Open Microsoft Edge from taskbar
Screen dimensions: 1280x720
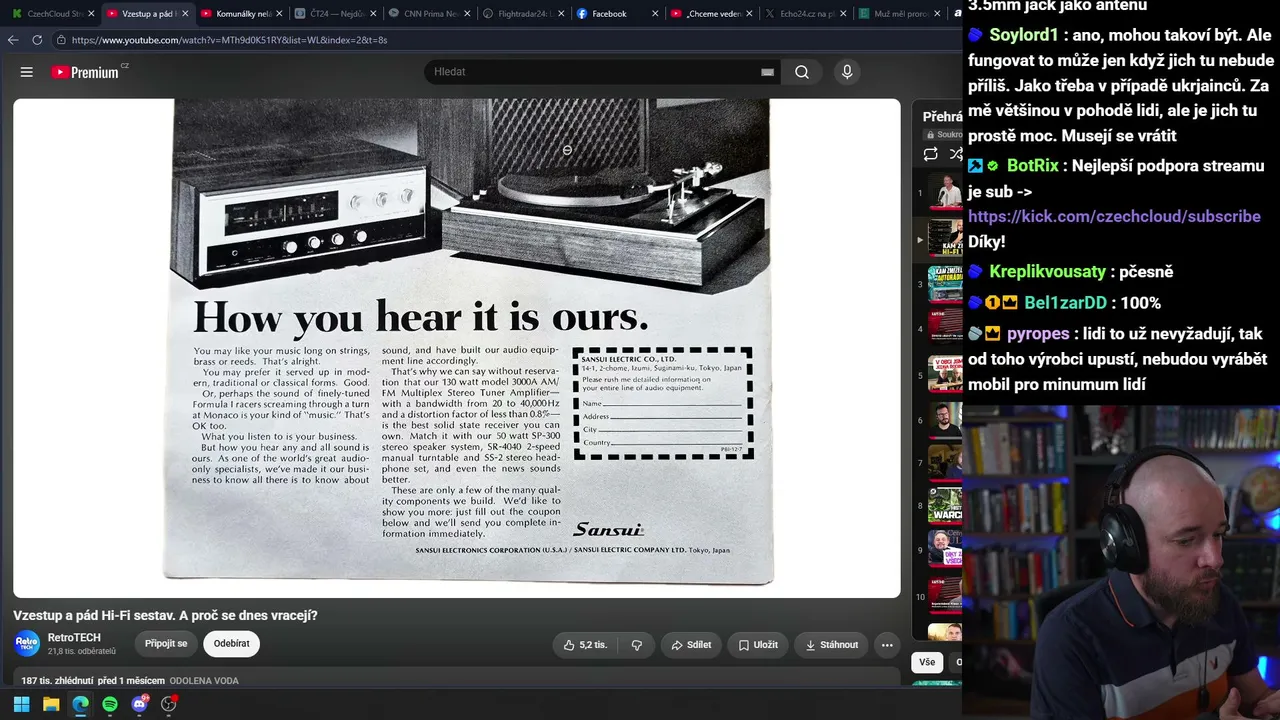(80, 704)
